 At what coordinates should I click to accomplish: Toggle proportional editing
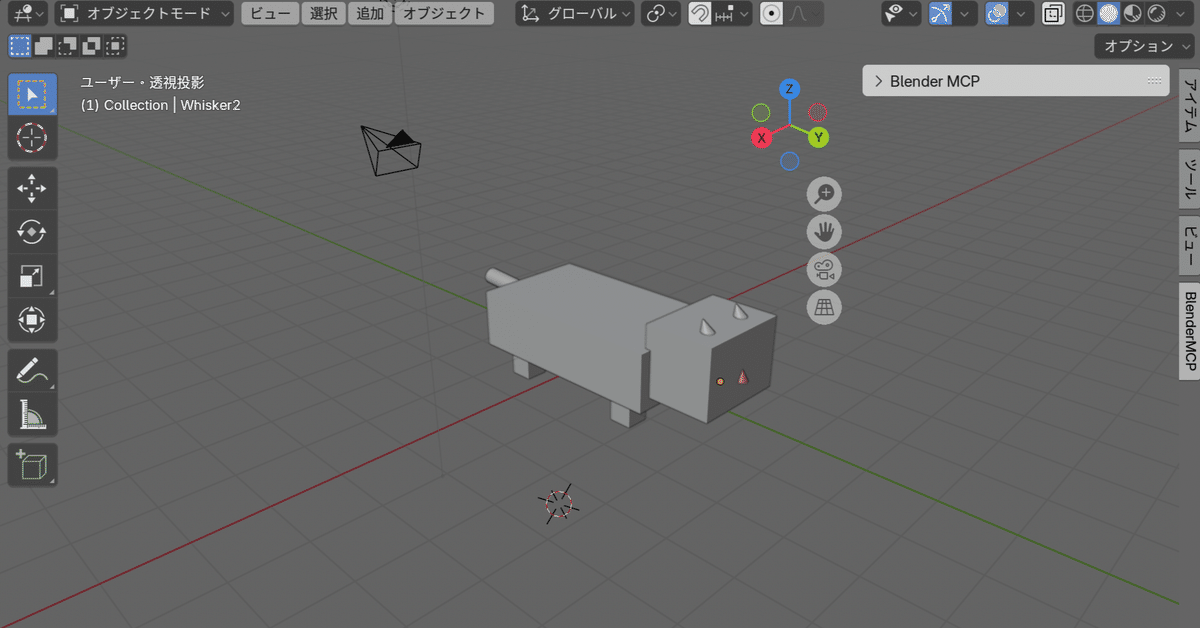(770, 13)
